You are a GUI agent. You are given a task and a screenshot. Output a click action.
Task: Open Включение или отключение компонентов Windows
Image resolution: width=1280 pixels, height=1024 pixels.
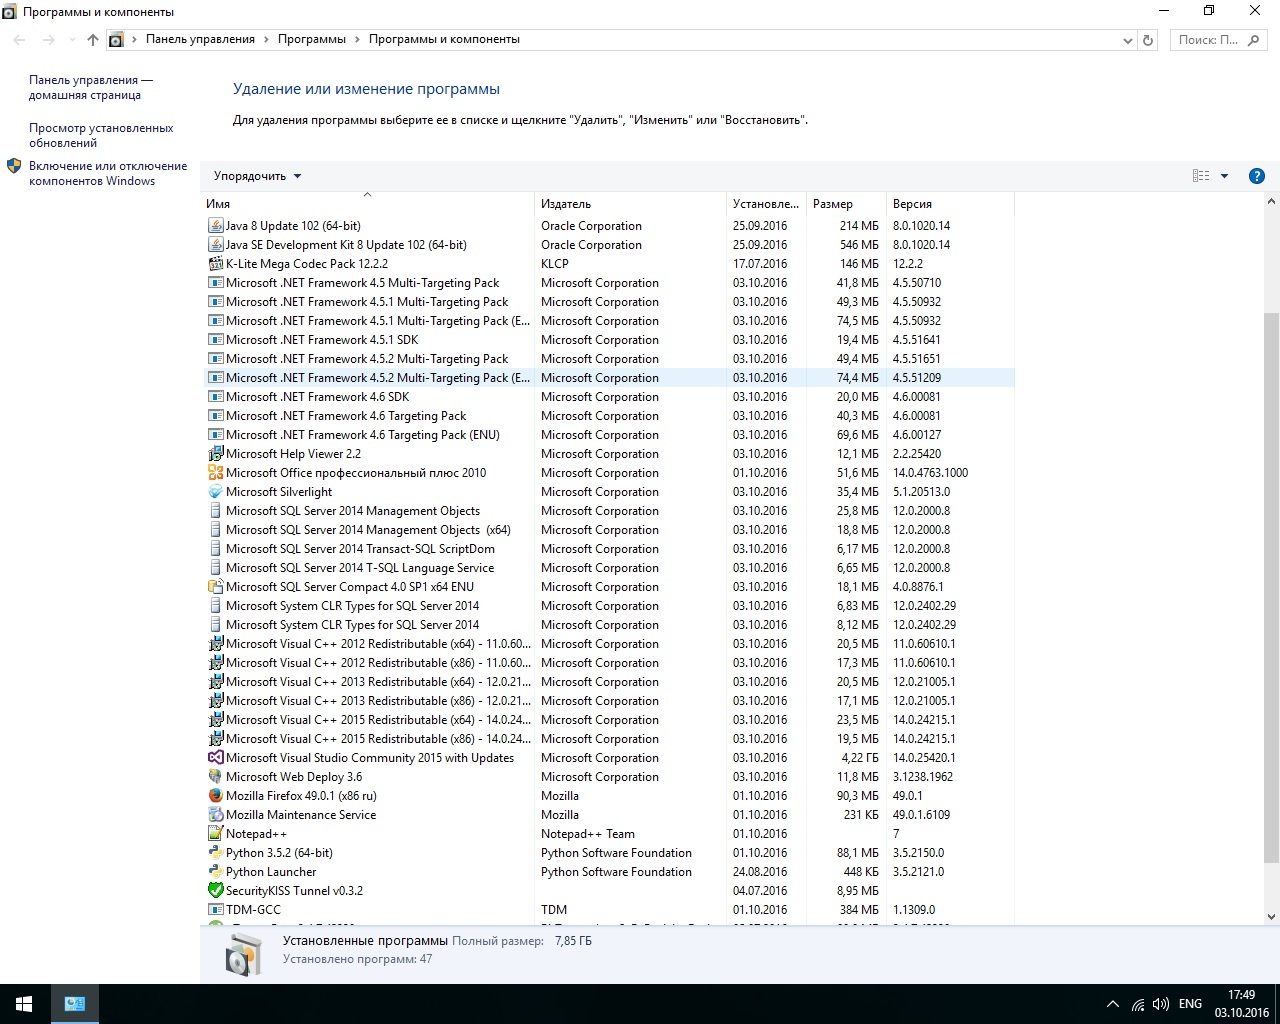[x=108, y=173]
